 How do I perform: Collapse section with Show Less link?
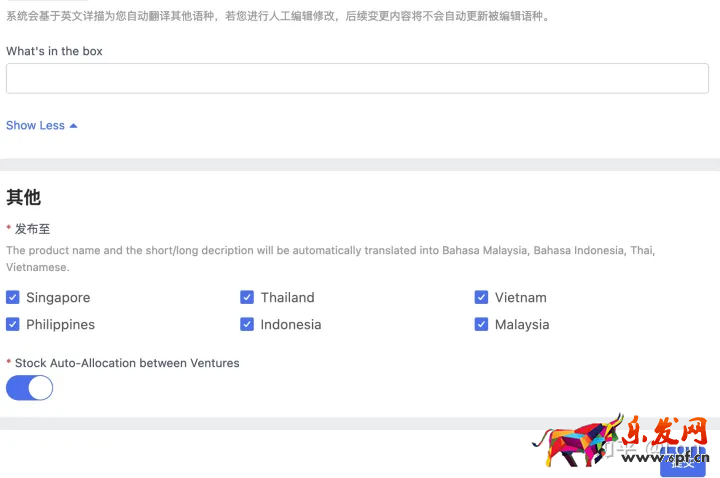(x=35, y=125)
